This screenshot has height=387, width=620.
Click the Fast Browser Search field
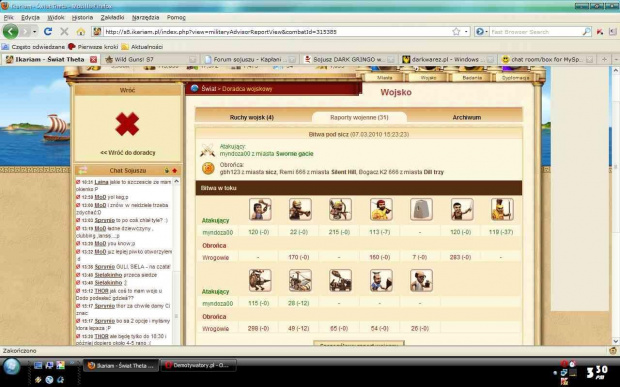(536, 32)
